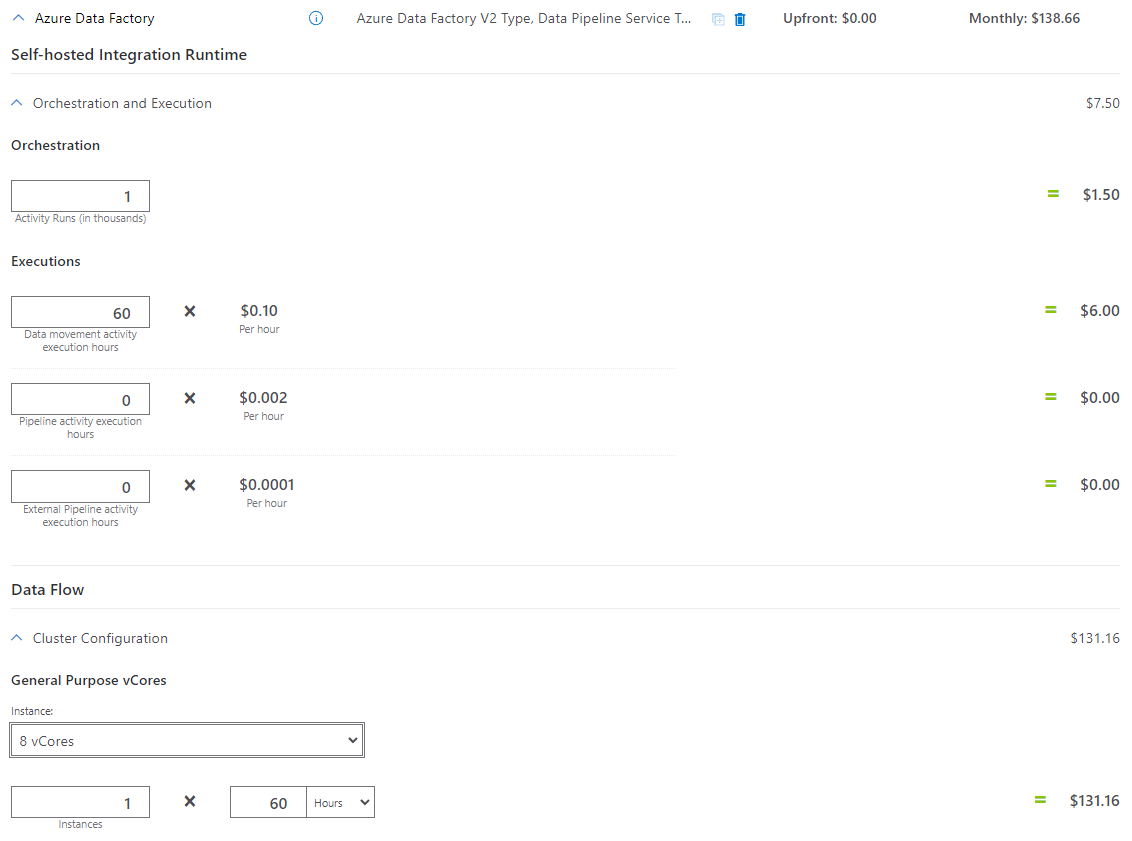Click the 'Azure Data Factory' title text
The height and width of the screenshot is (841, 1132).
tap(95, 19)
